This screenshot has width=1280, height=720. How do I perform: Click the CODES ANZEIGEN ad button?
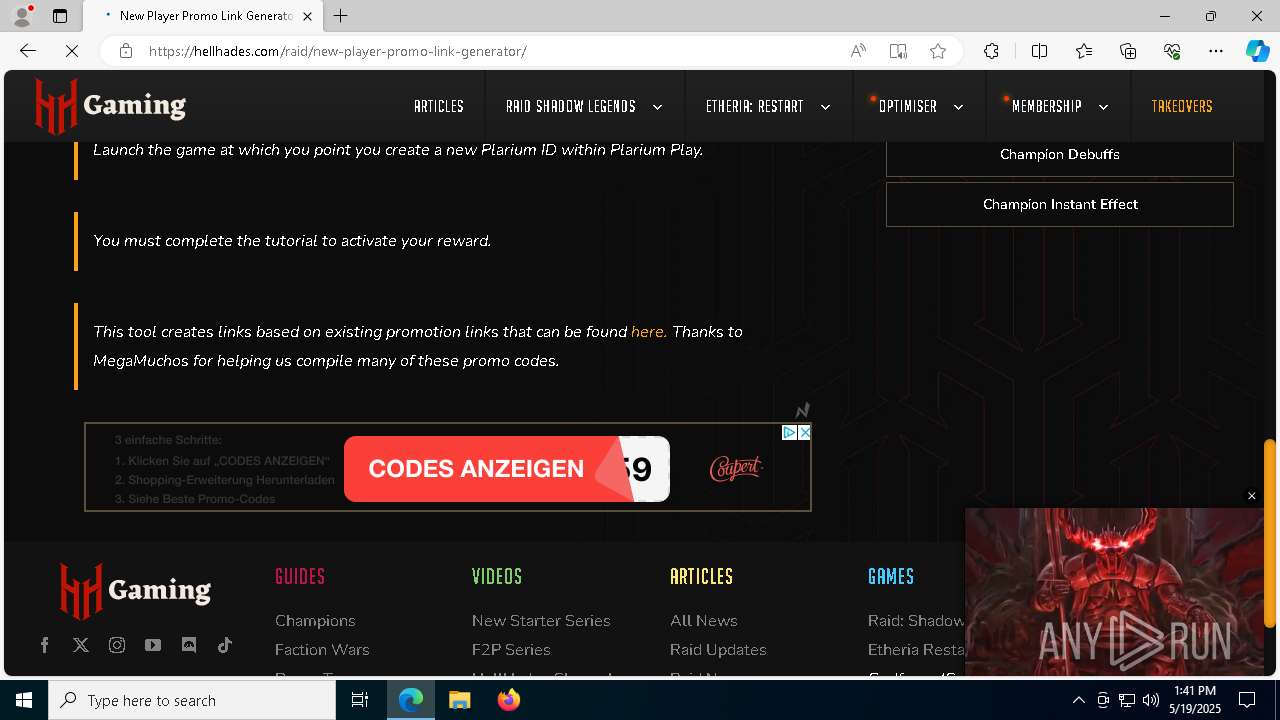tap(507, 469)
